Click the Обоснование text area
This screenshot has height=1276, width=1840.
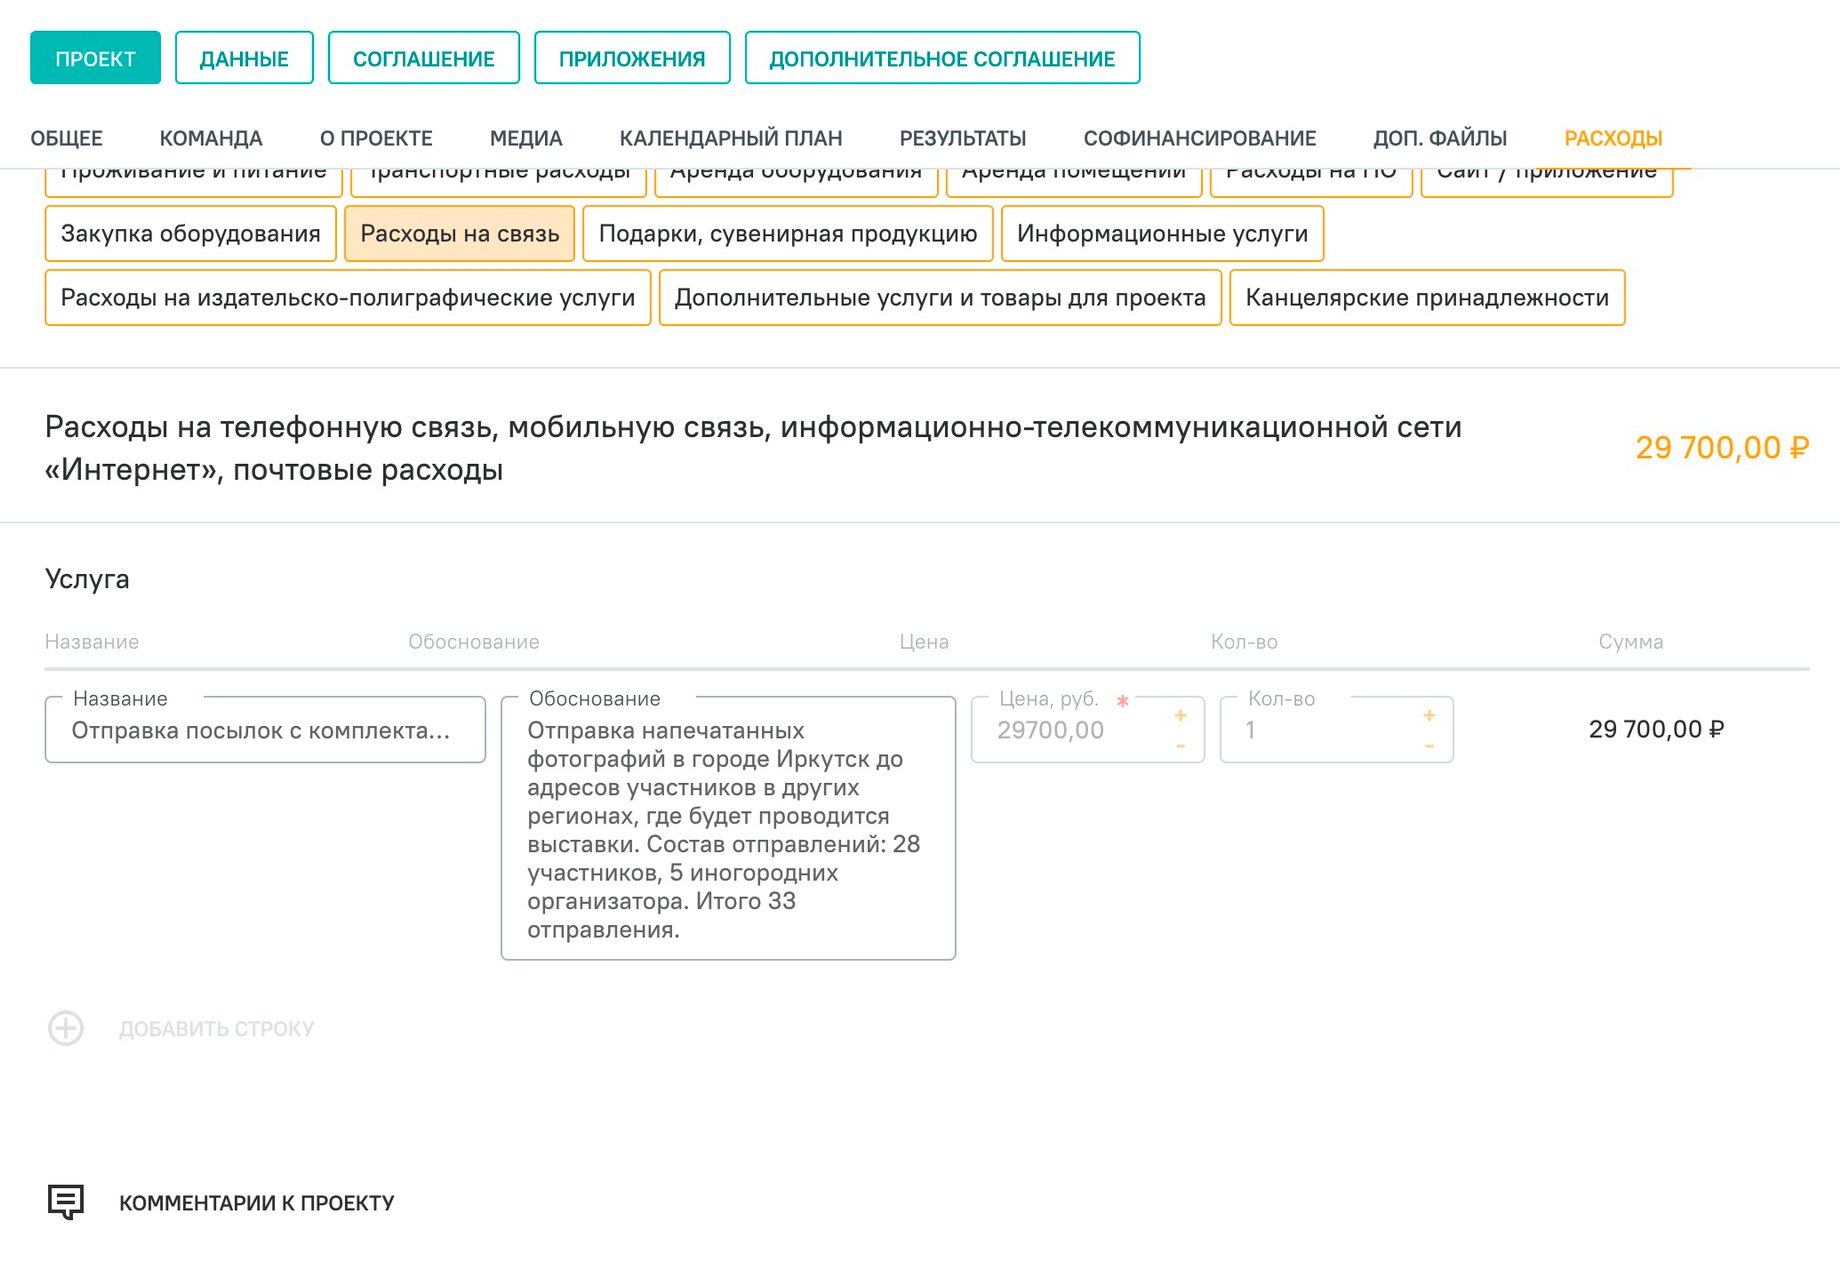728,828
